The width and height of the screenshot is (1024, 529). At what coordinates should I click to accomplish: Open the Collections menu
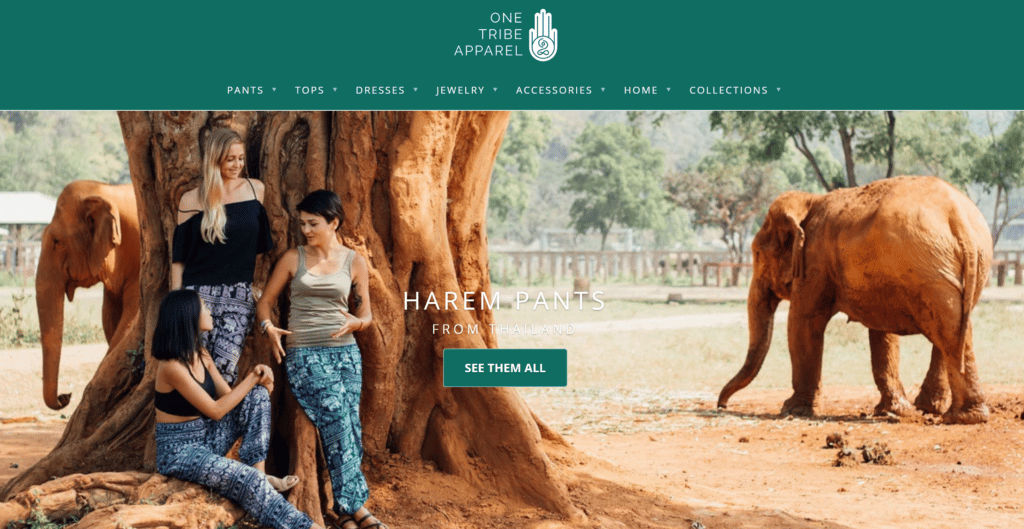click(729, 90)
